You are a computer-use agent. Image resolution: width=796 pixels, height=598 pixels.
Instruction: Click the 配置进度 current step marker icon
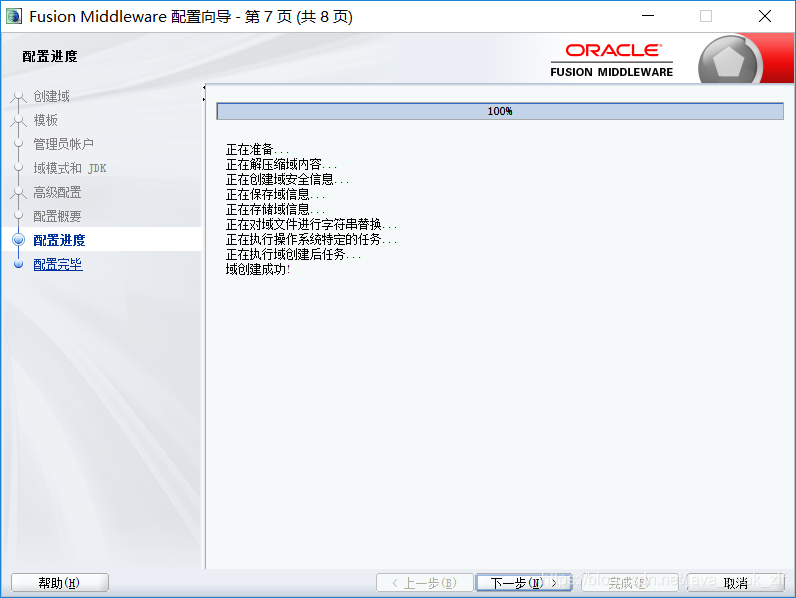point(18,240)
